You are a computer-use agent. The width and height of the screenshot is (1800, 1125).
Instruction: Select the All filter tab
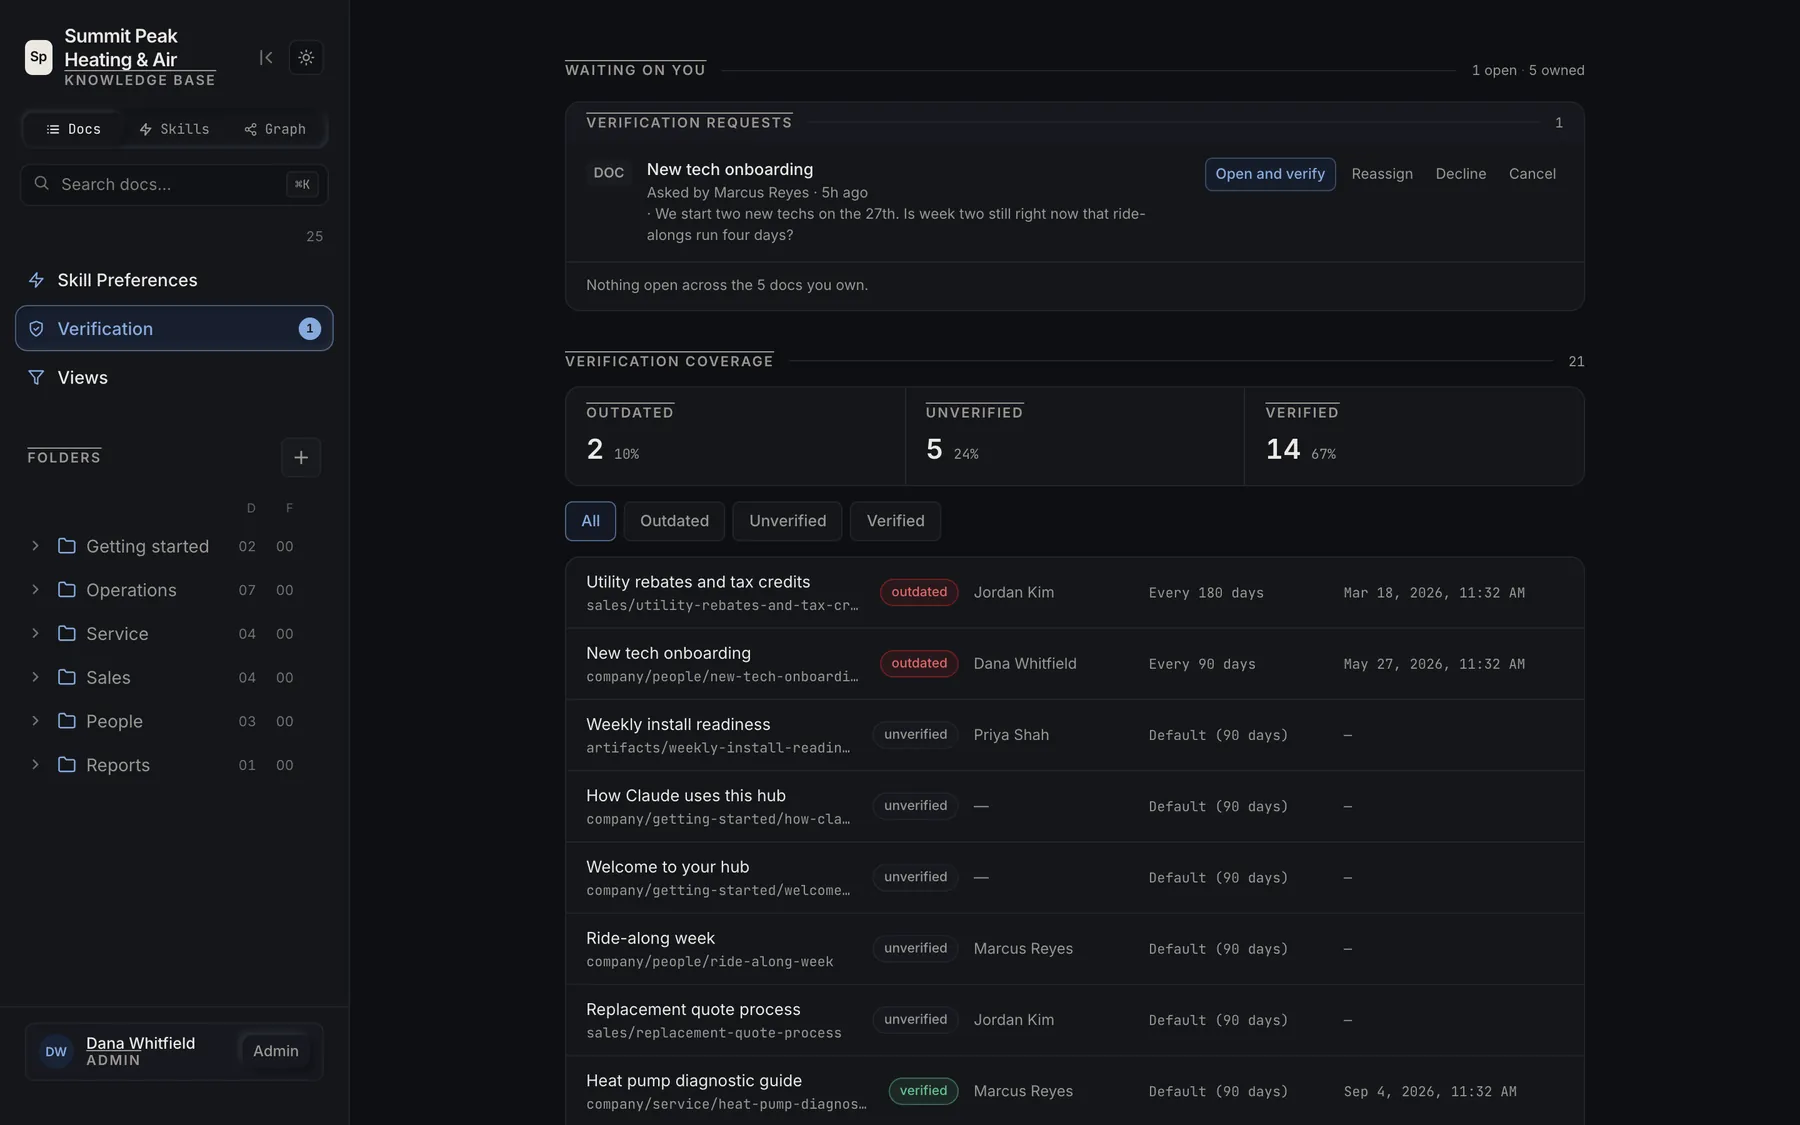click(590, 521)
